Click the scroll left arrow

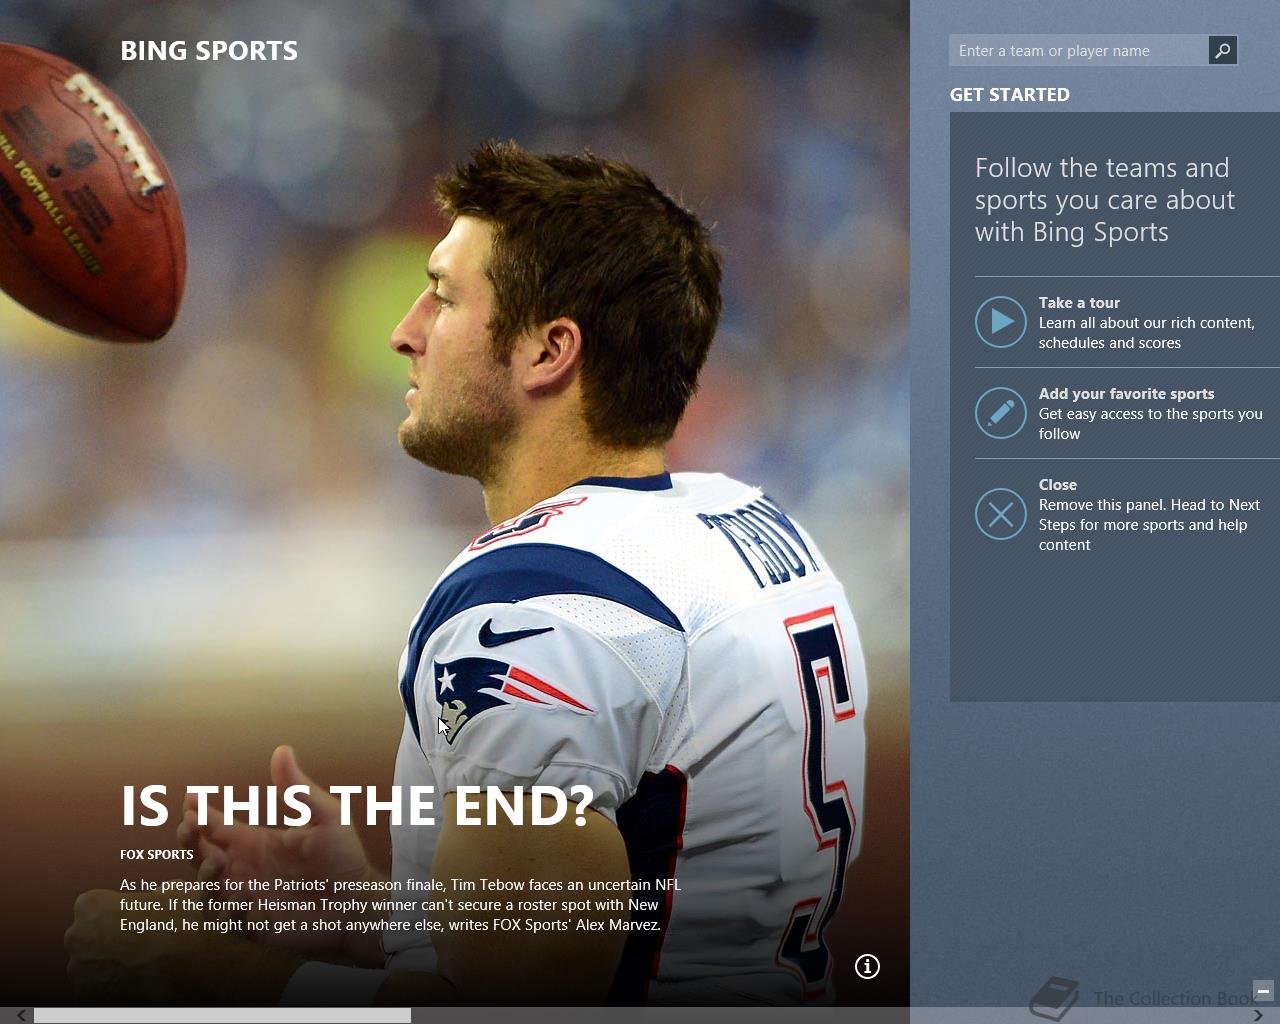[x=21, y=1015]
